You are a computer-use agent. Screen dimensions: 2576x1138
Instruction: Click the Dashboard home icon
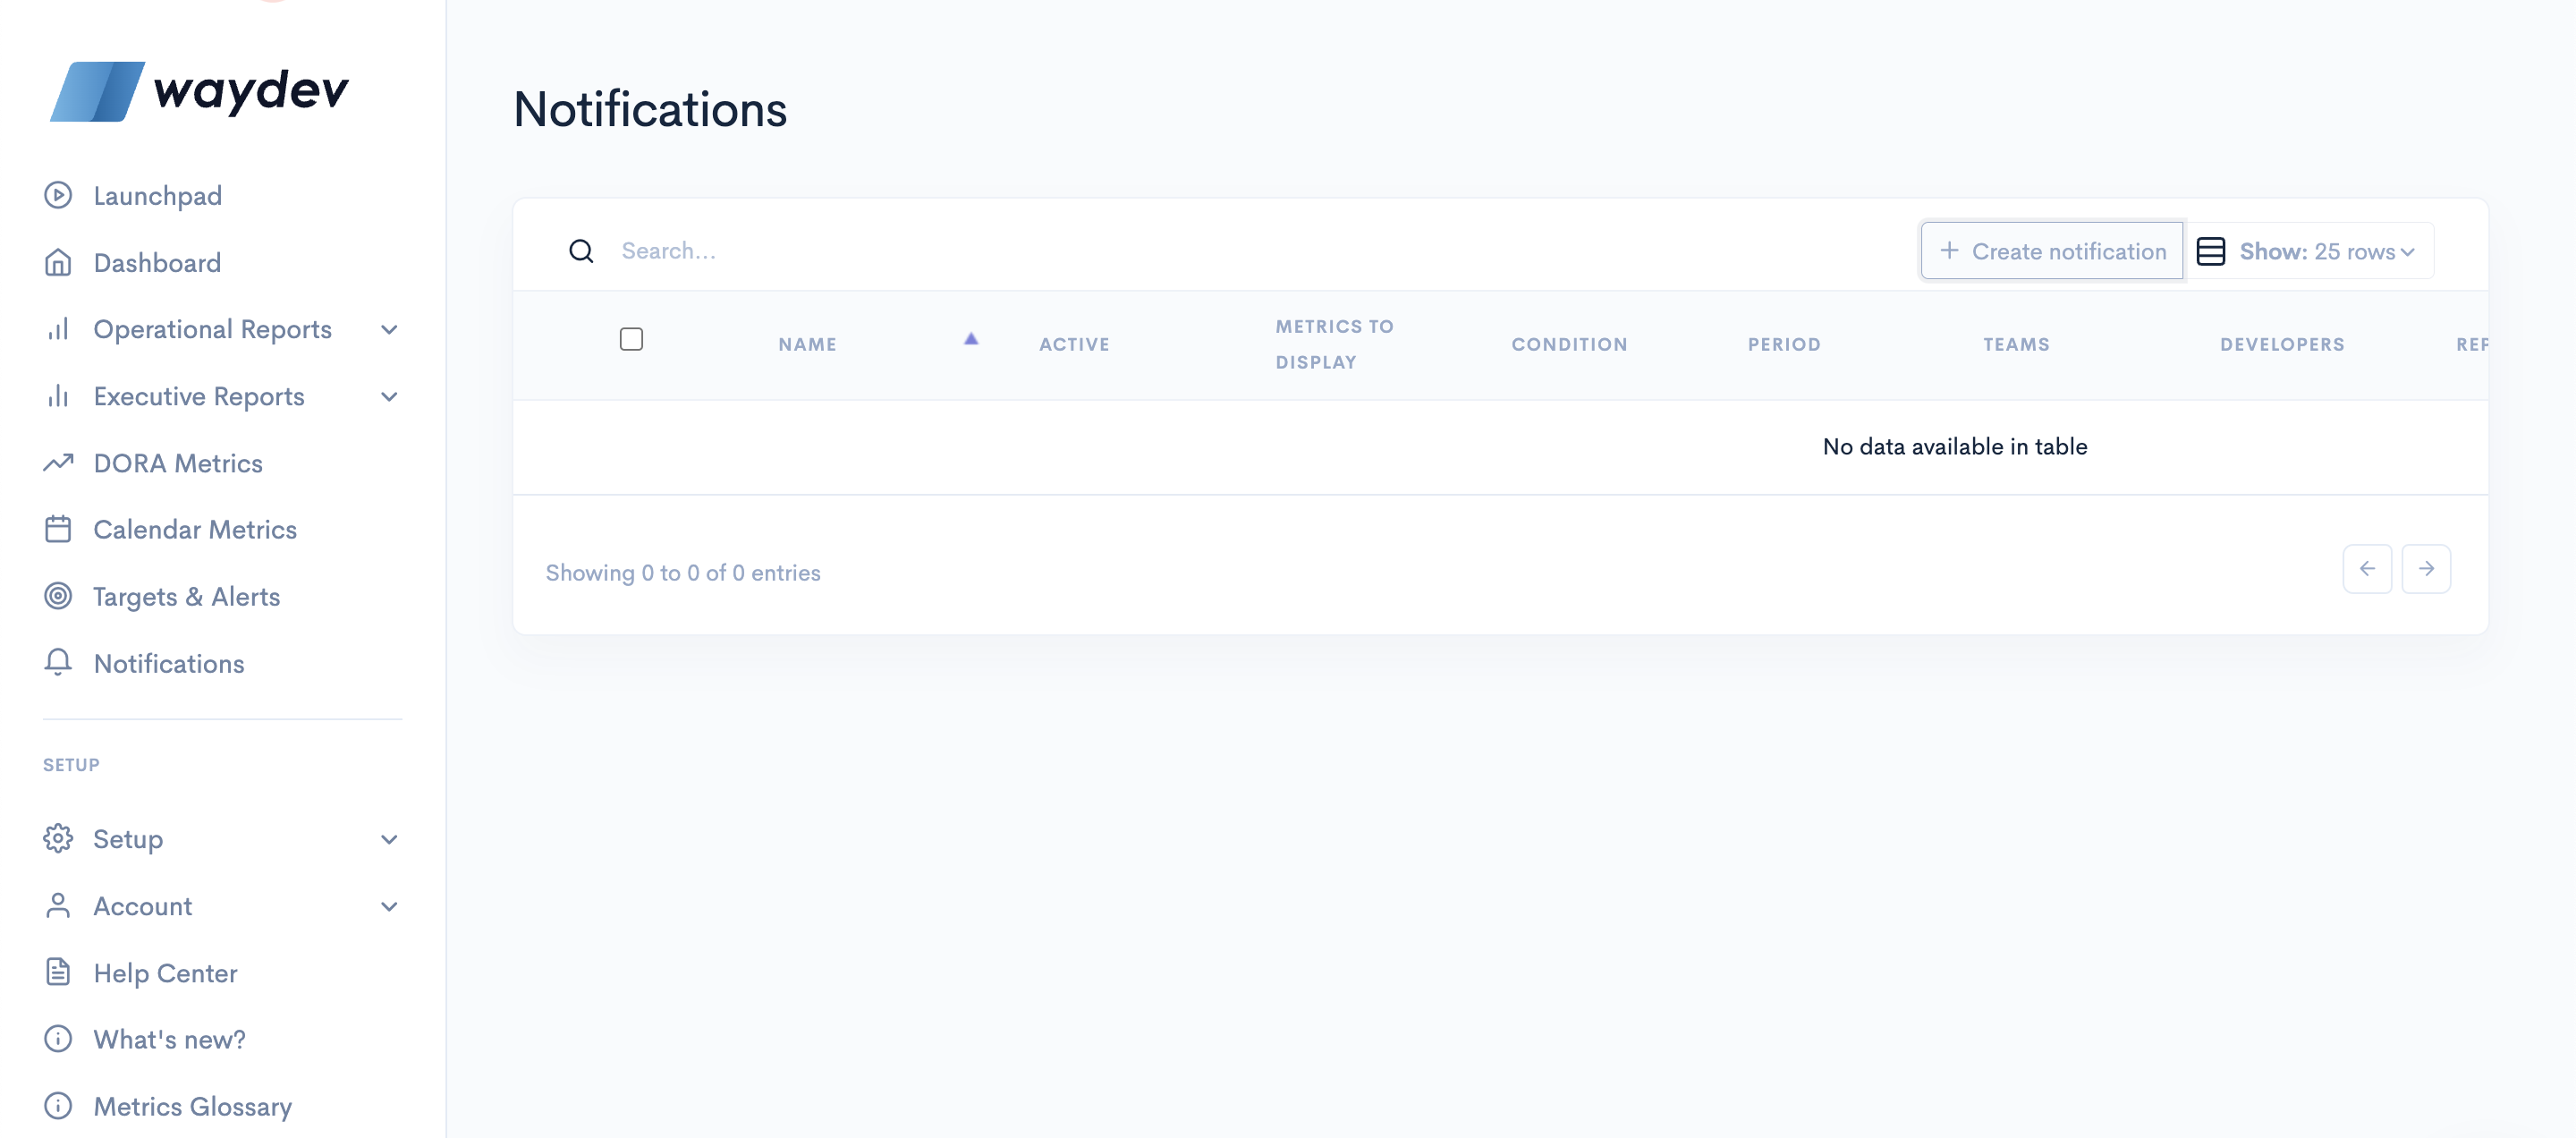58,262
